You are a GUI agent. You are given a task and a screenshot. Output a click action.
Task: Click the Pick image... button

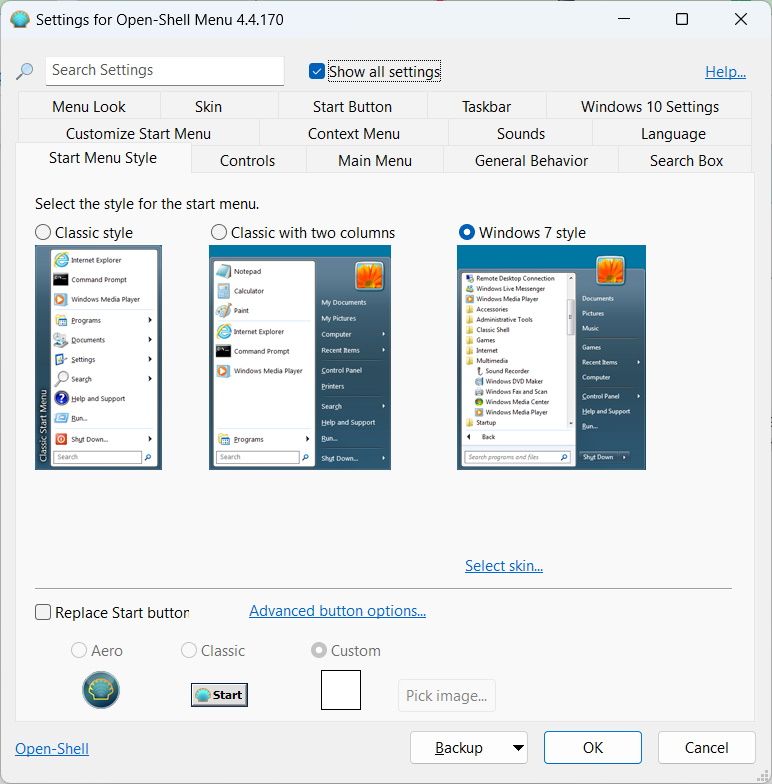446,696
